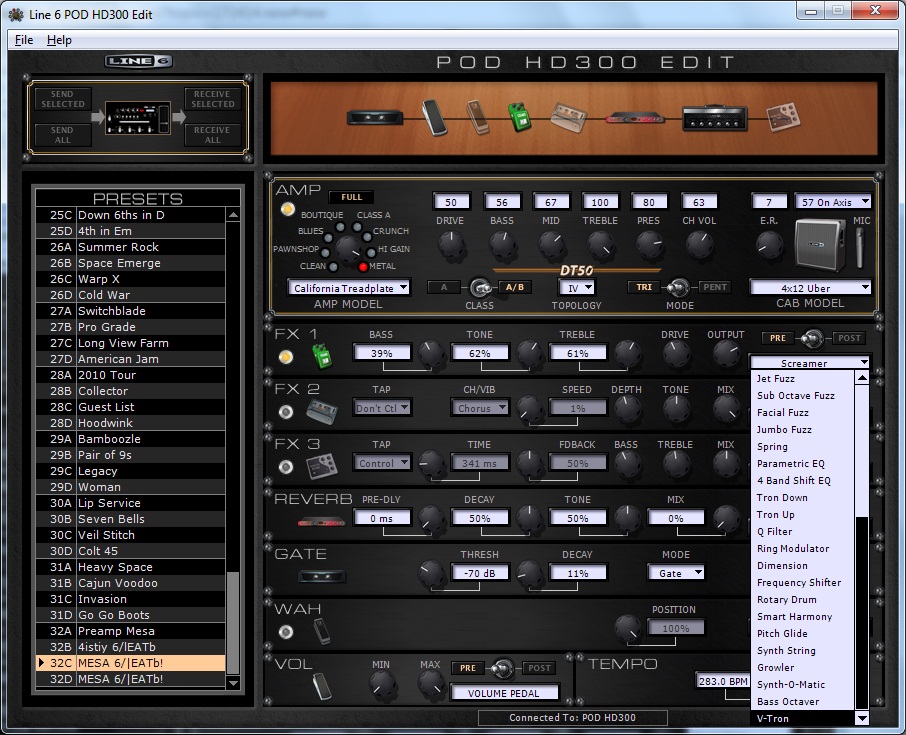The image size is (906, 735).
Task: Open the 4x12 Uber cab model dropdown
Action: (811, 288)
